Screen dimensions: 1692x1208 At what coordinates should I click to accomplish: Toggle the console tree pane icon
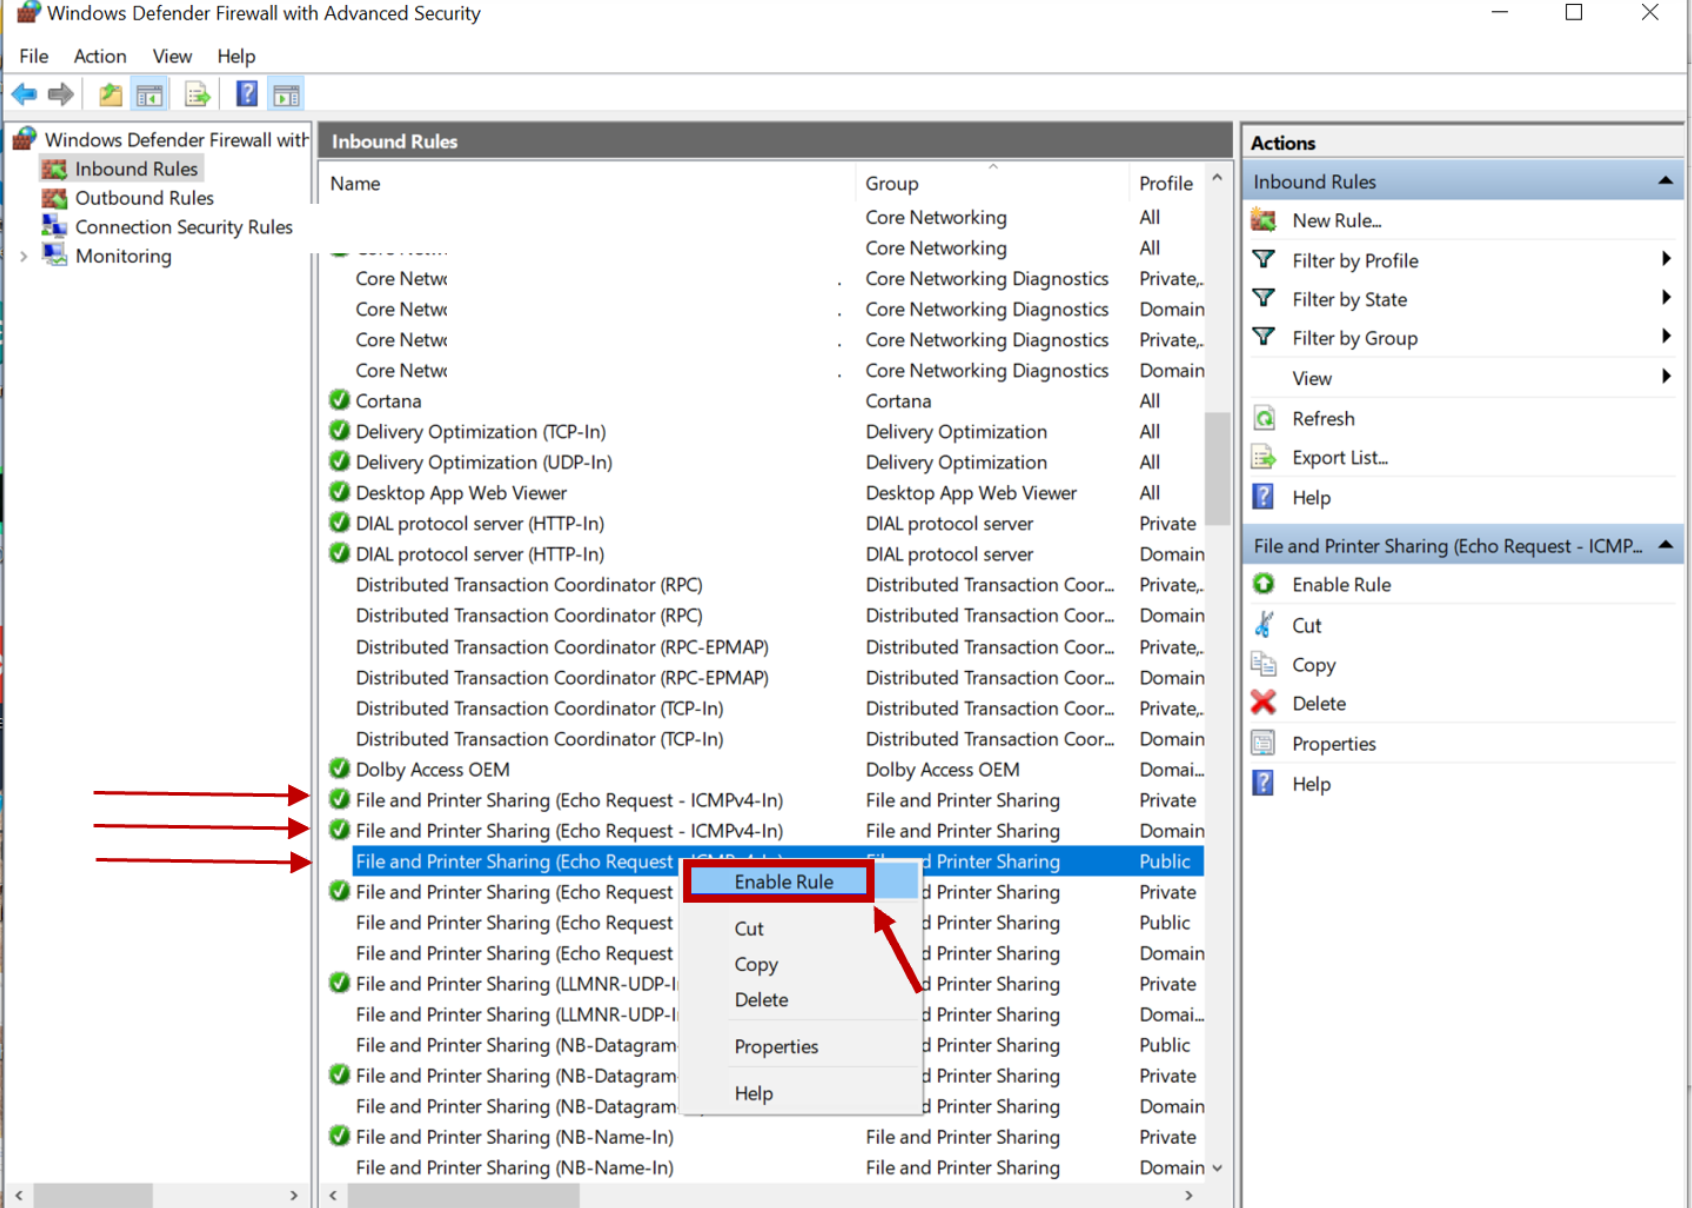pos(149,95)
